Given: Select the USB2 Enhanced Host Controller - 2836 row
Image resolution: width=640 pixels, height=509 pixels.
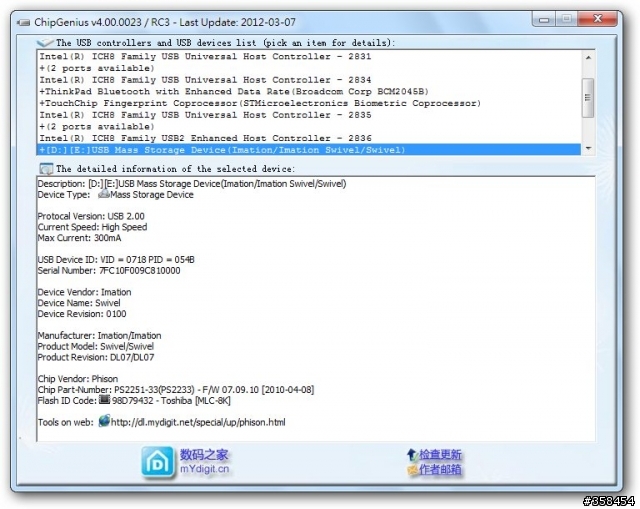Looking at the screenshot, I should pyautogui.click(x=309, y=138).
